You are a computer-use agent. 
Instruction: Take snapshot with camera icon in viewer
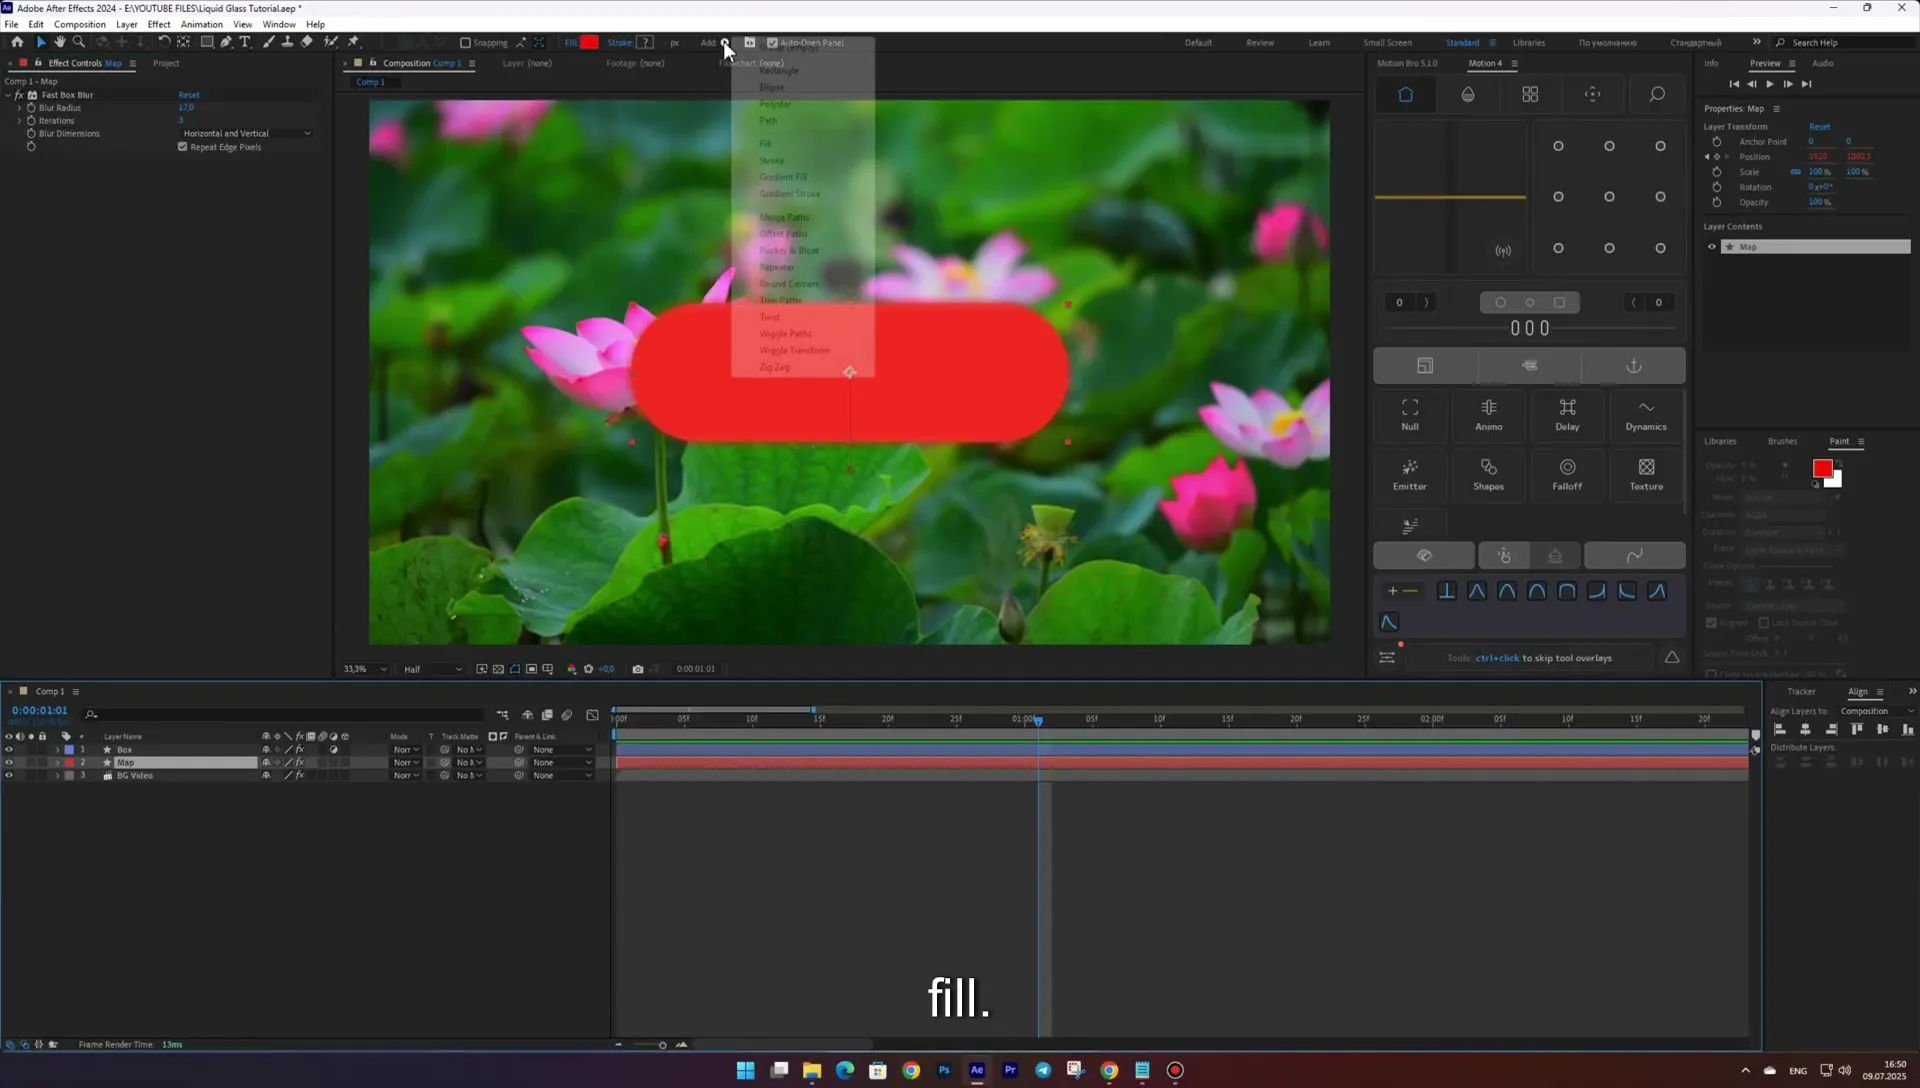tap(638, 669)
